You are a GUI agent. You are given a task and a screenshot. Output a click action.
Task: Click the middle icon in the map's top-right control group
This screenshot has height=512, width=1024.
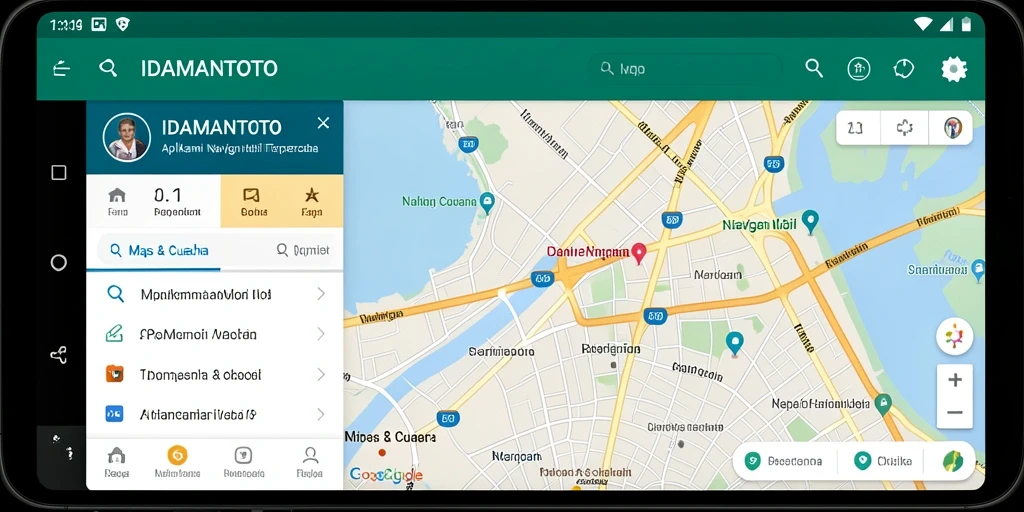tap(904, 127)
